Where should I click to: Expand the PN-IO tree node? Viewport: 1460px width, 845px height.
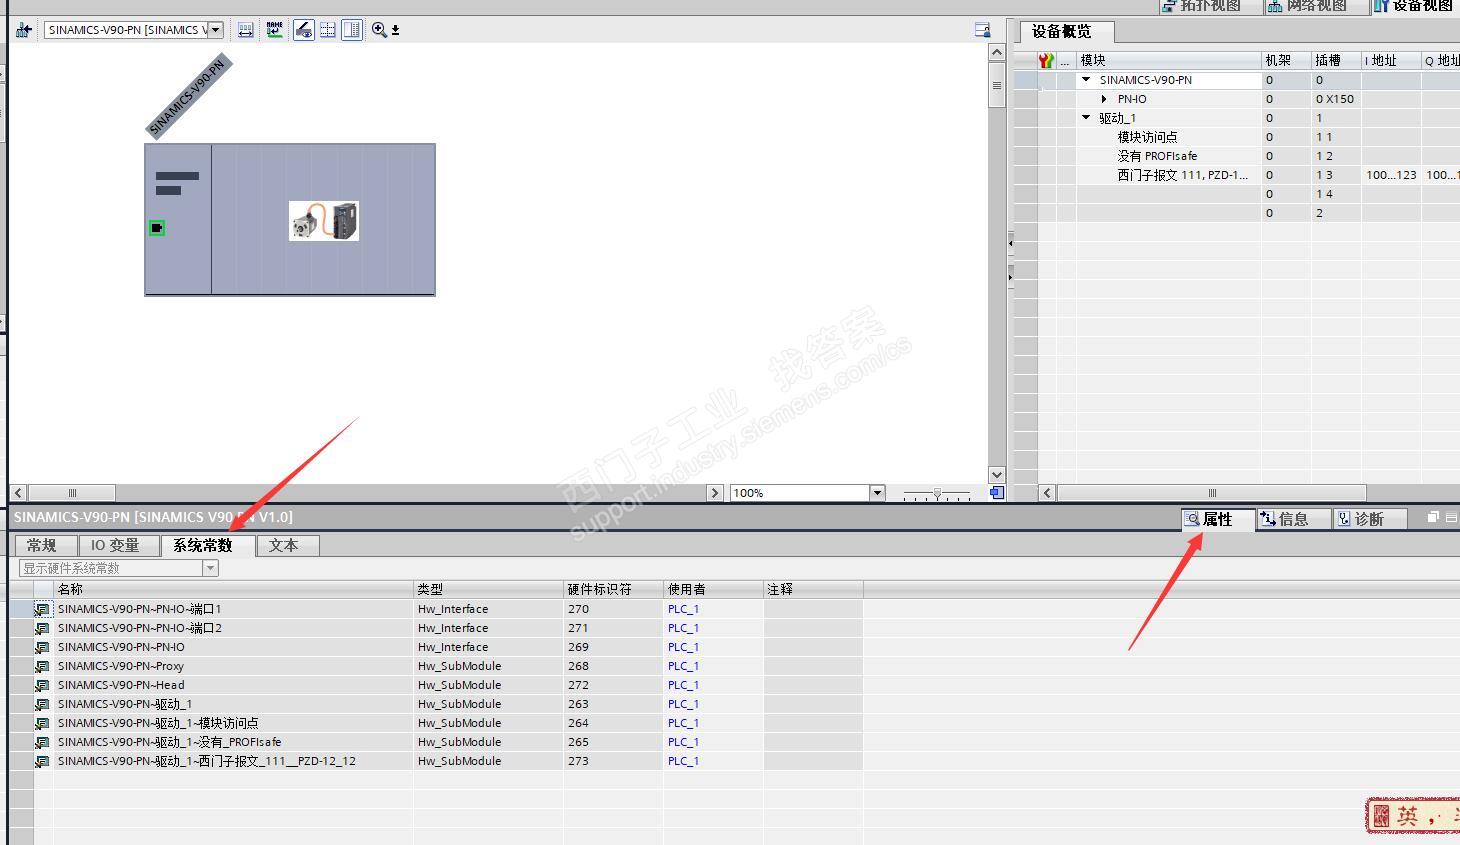pos(1104,99)
